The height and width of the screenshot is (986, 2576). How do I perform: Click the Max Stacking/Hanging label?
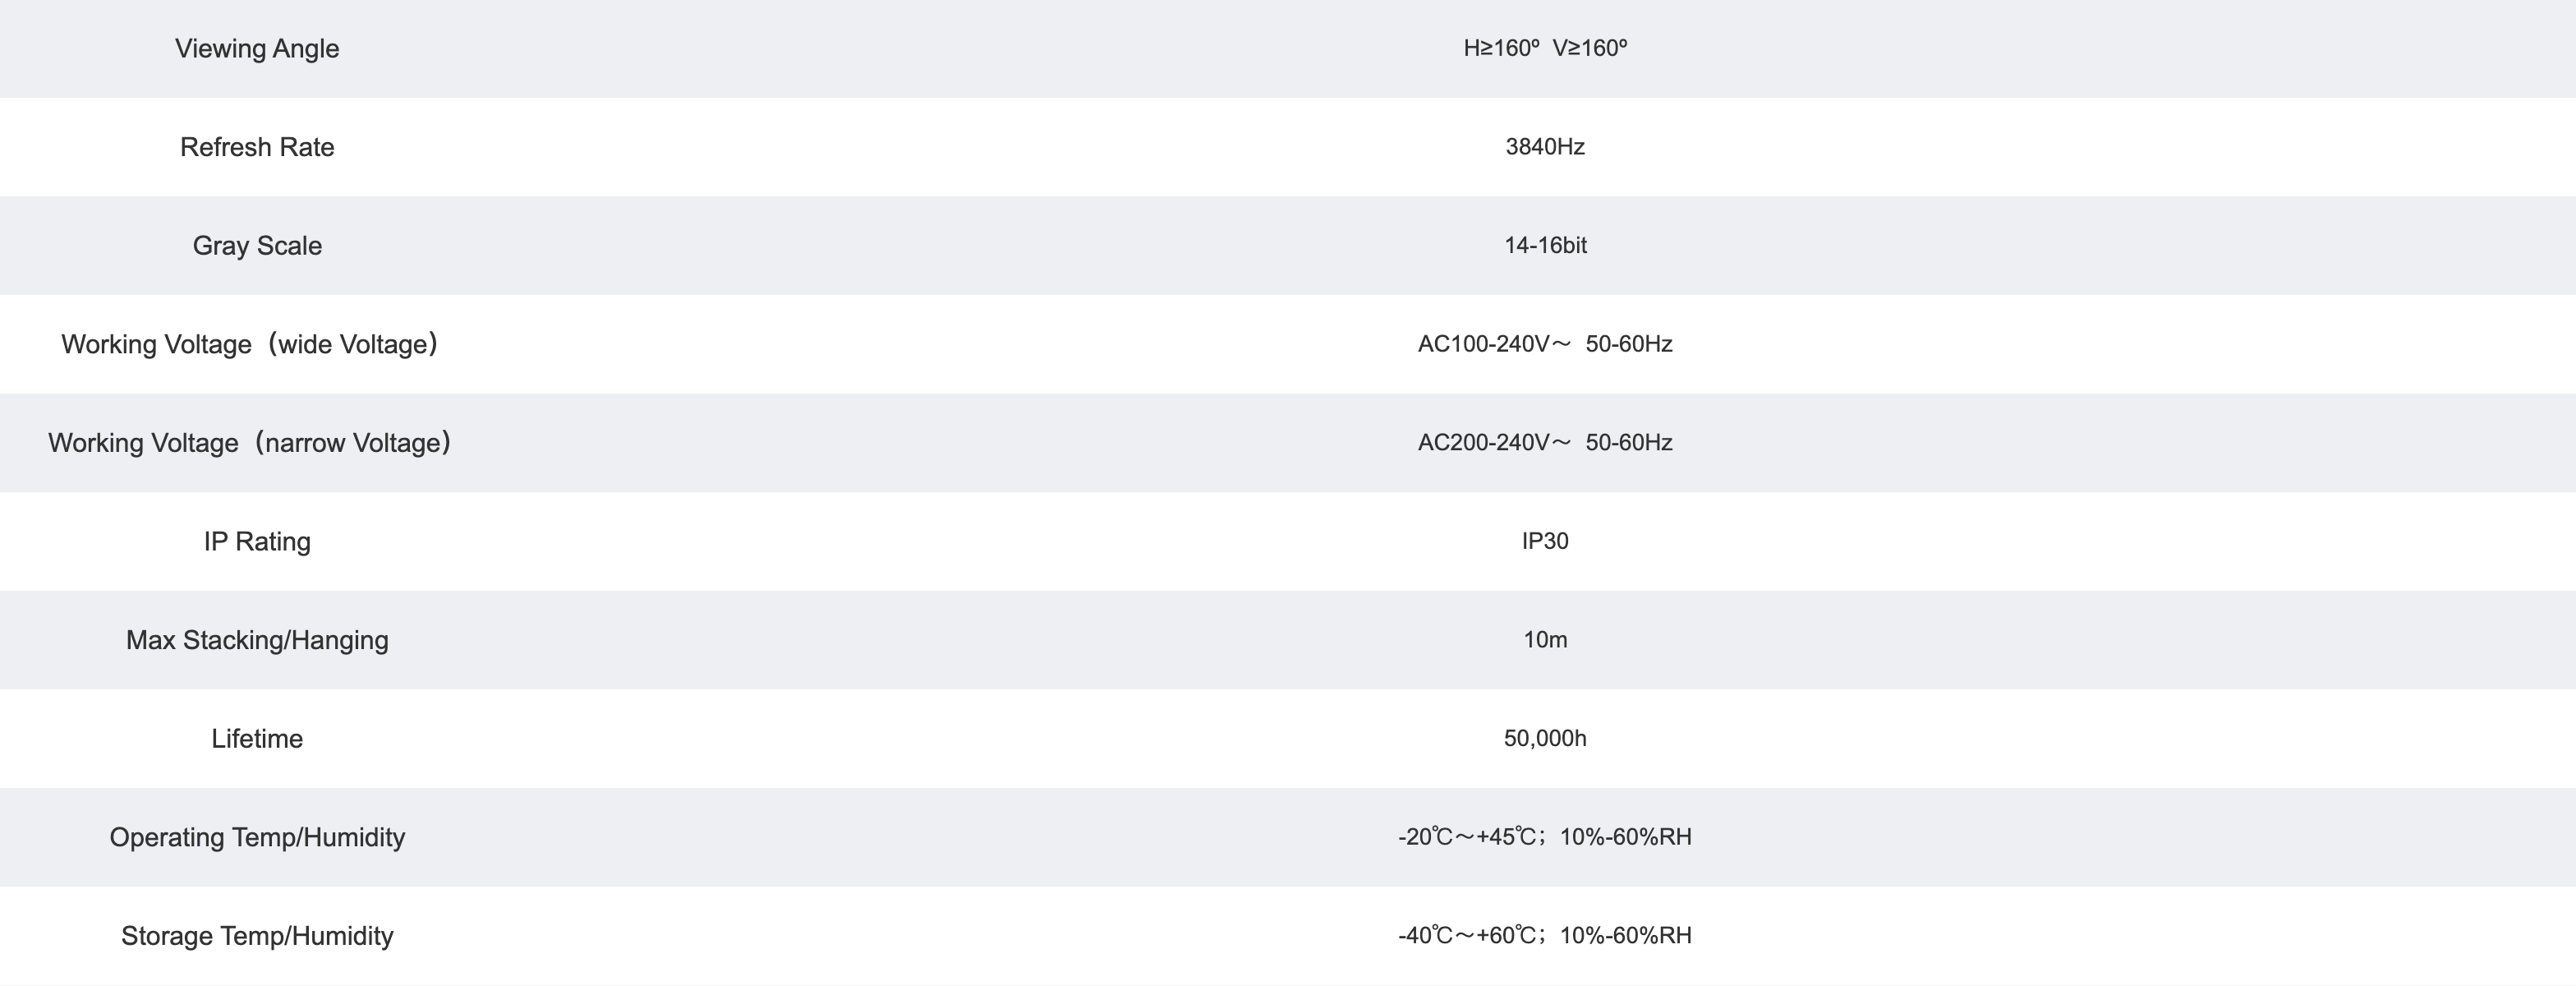tap(257, 640)
